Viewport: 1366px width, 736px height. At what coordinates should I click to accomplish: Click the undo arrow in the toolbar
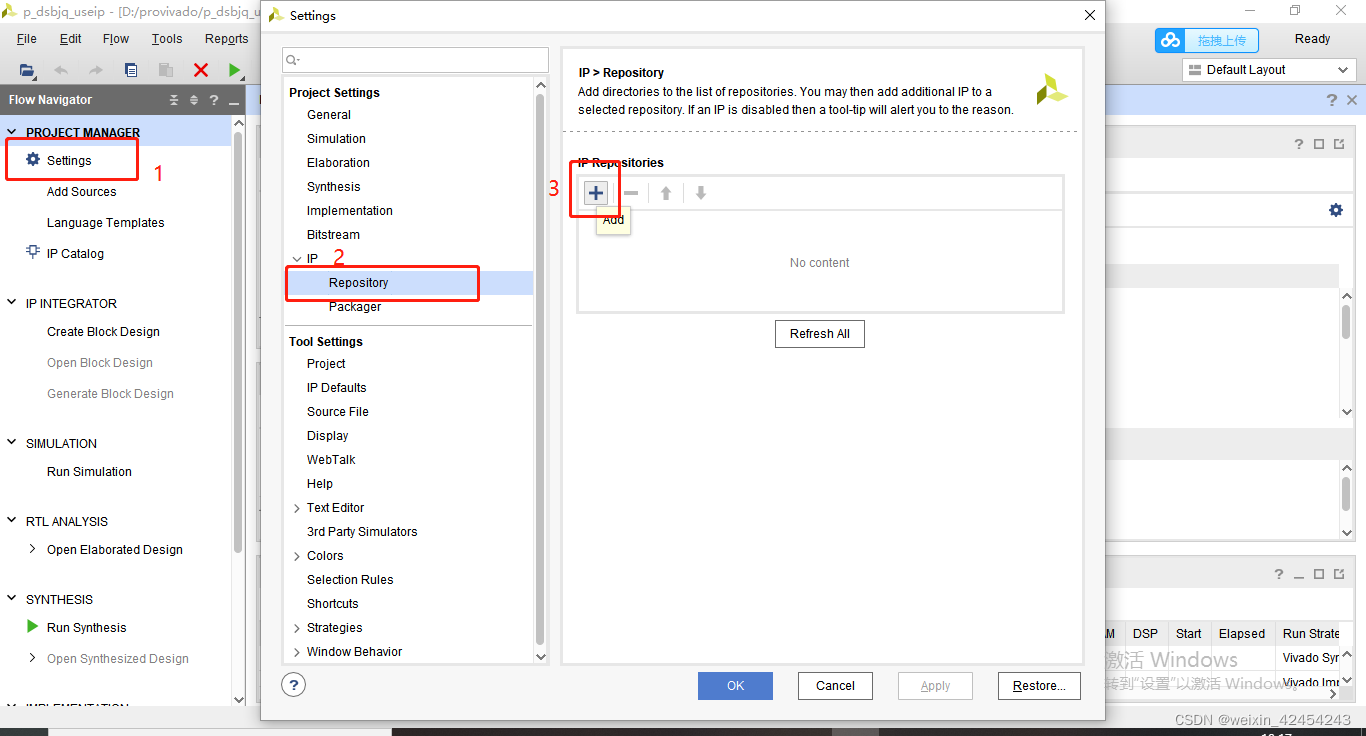[61, 70]
